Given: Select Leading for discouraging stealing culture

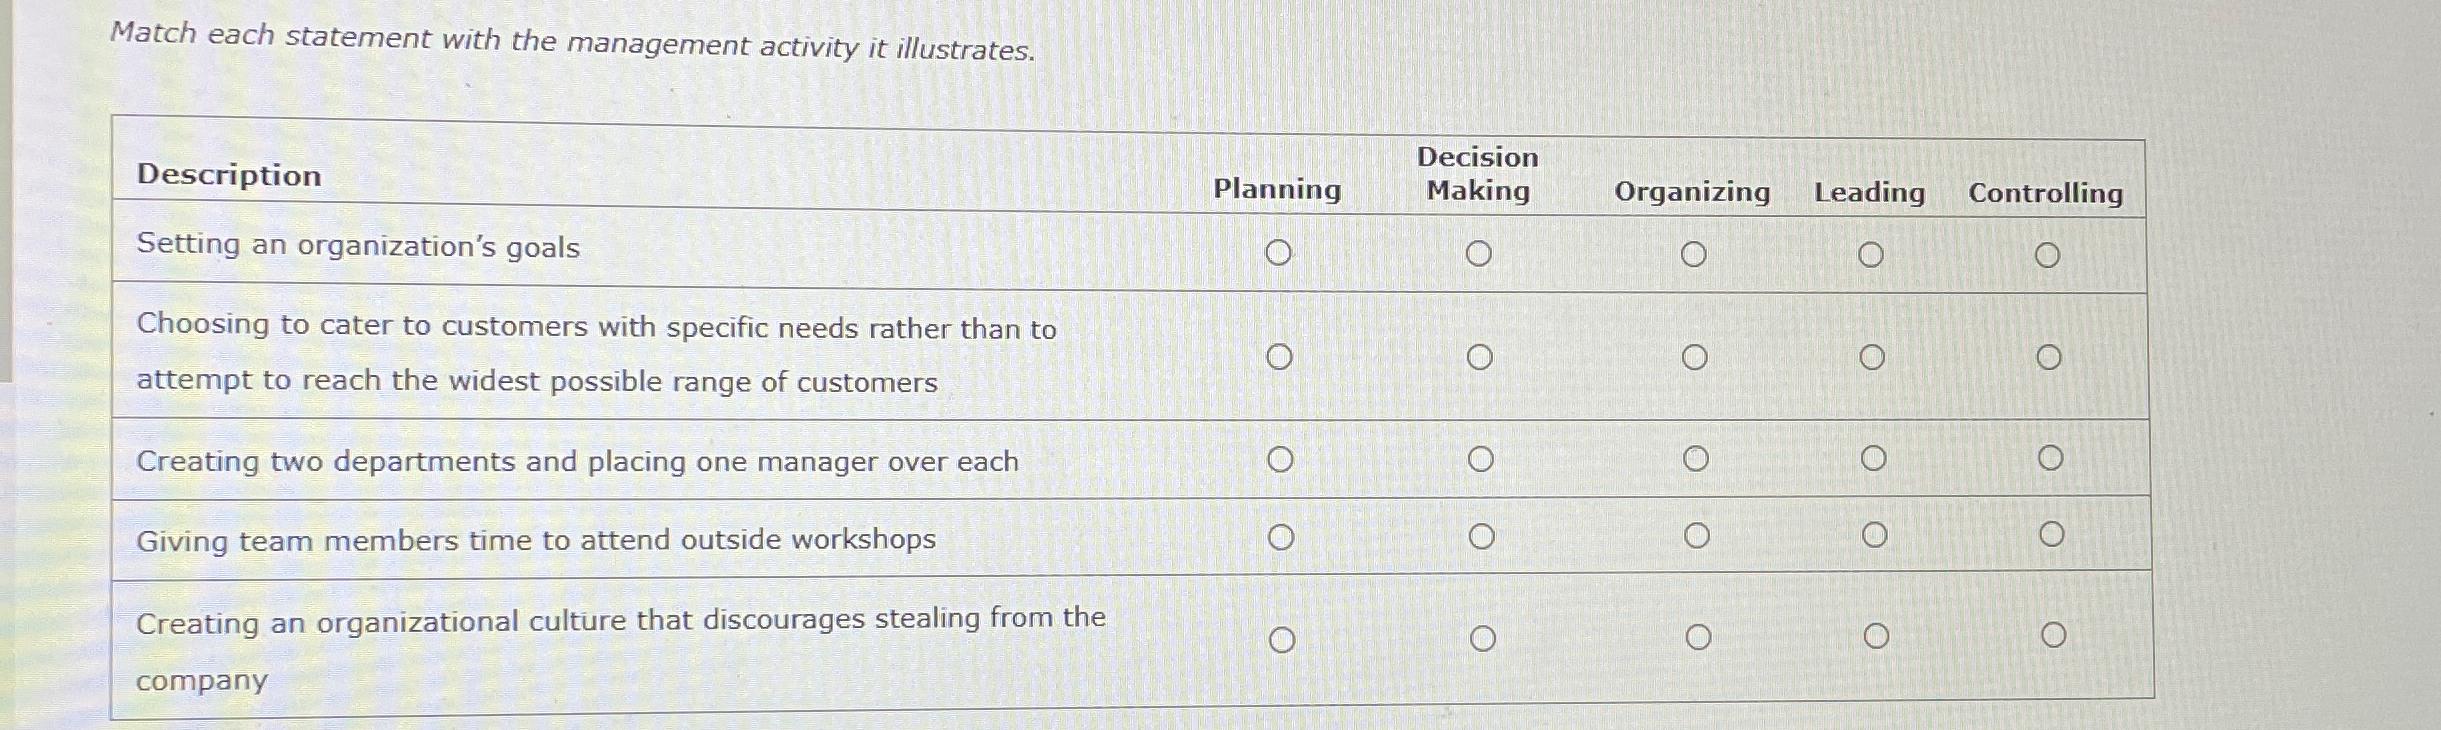Looking at the screenshot, I should (x=1873, y=635).
